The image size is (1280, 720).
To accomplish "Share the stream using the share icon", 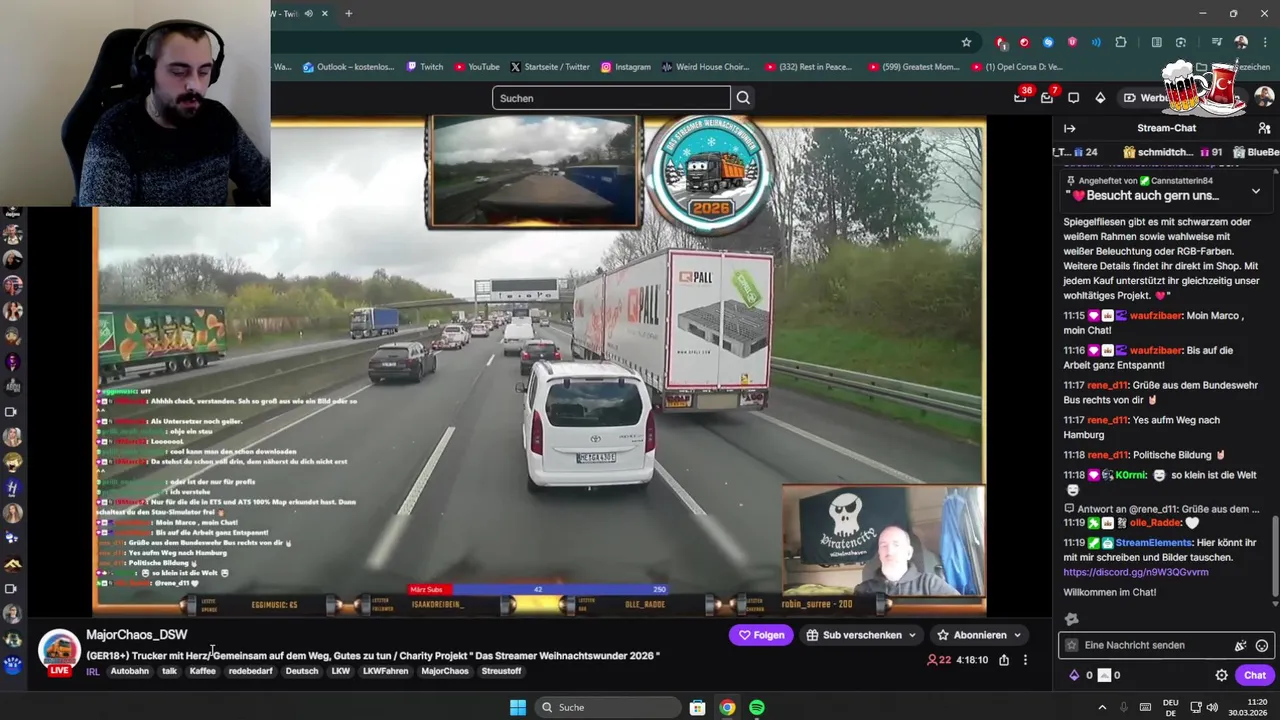I will [x=1004, y=660].
